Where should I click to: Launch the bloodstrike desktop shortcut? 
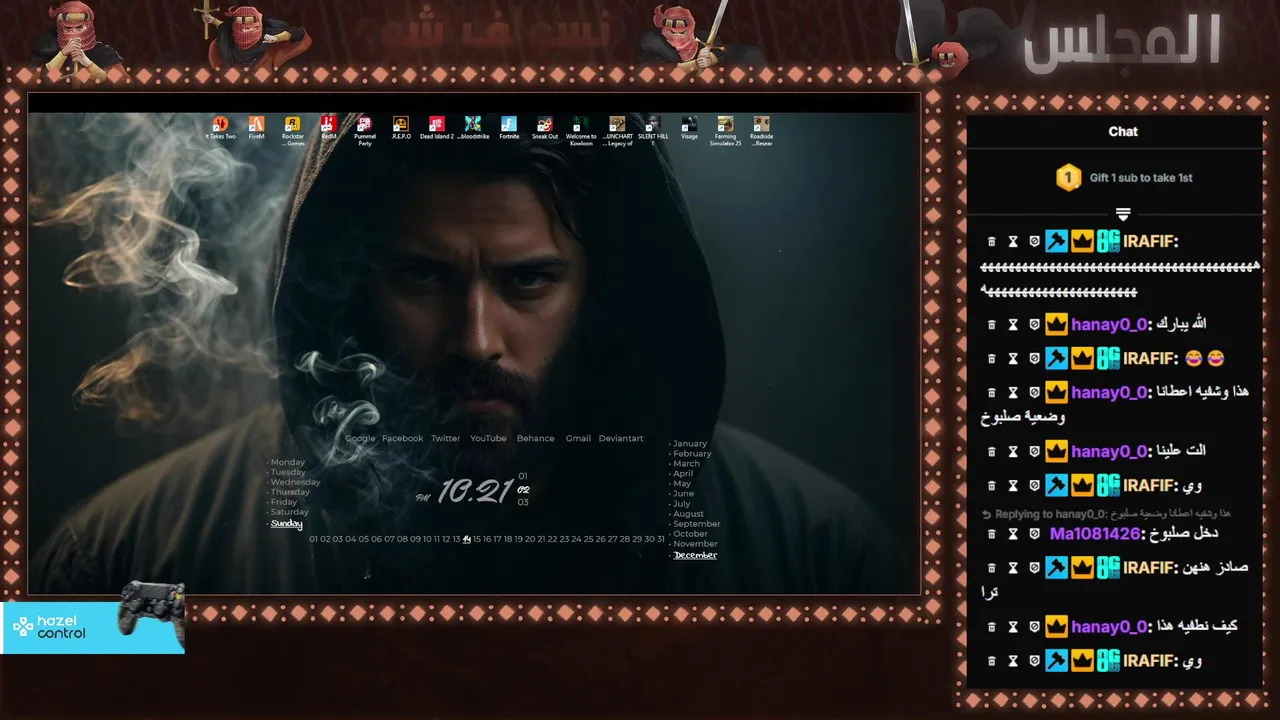[472, 129]
